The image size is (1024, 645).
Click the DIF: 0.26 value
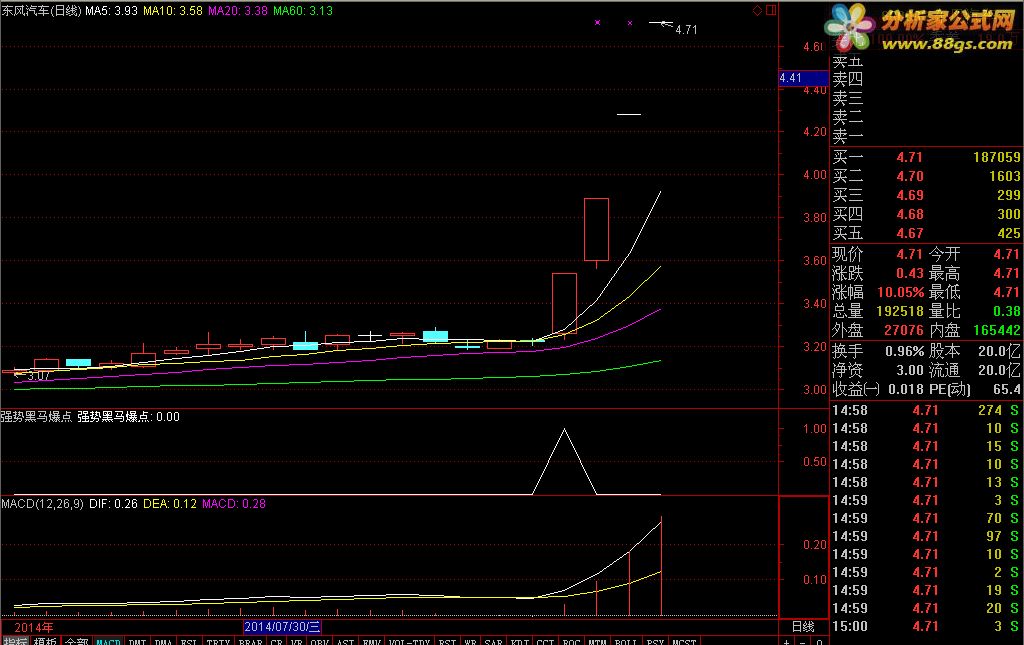[113, 503]
